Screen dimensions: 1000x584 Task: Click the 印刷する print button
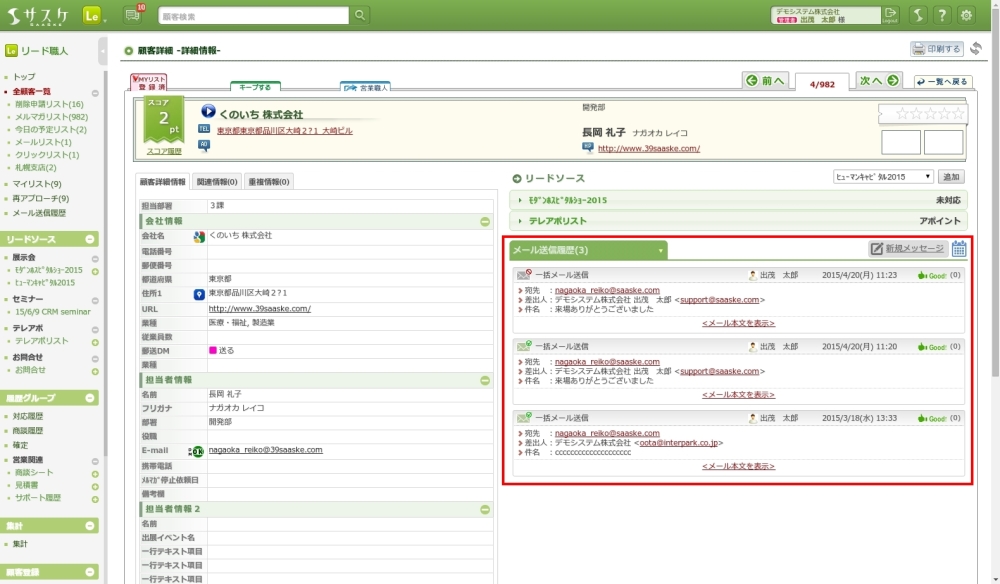936,48
